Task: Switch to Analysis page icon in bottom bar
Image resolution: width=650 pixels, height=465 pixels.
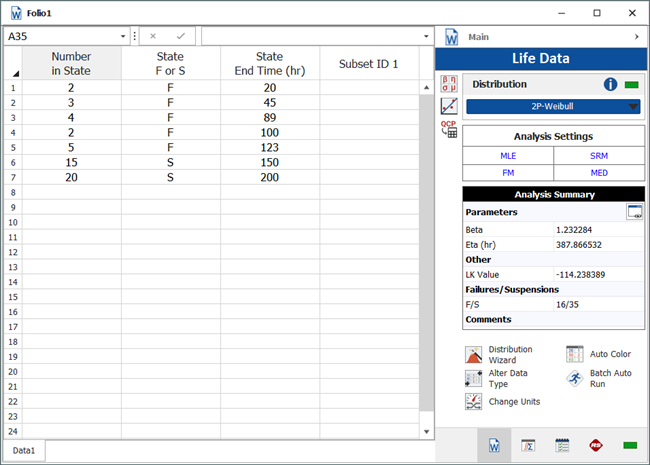Action: tap(528, 446)
